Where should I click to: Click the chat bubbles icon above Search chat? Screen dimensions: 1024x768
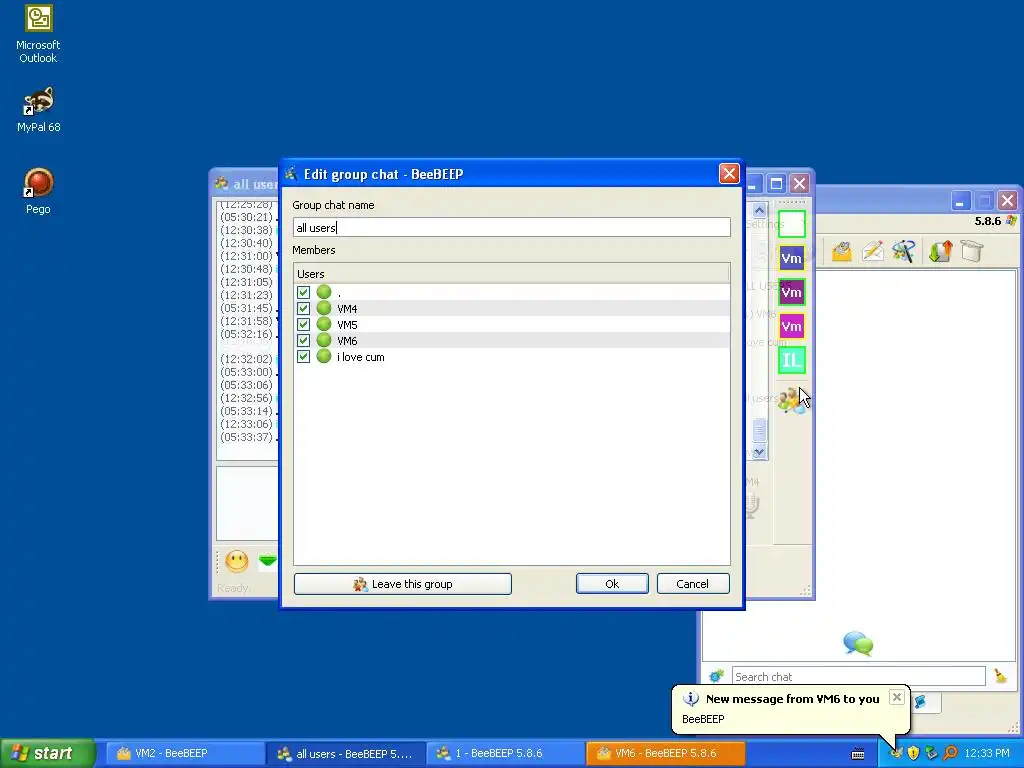coord(857,643)
